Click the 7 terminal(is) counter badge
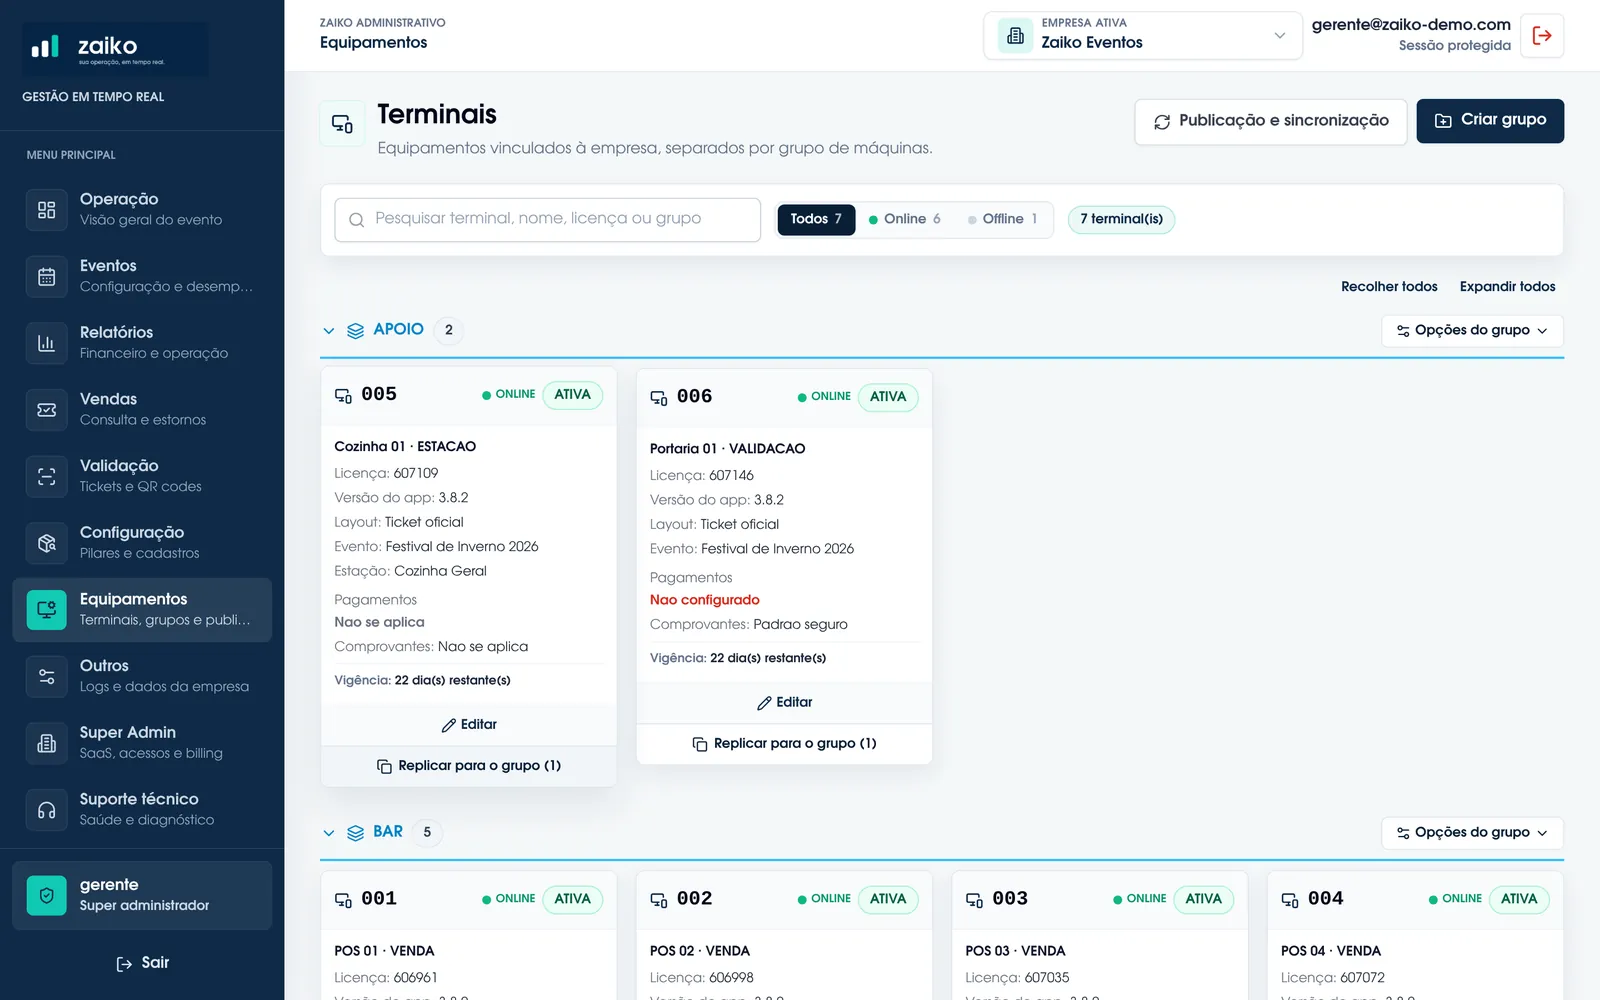Screen dimensions: 1600x1000 (1121, 219)
